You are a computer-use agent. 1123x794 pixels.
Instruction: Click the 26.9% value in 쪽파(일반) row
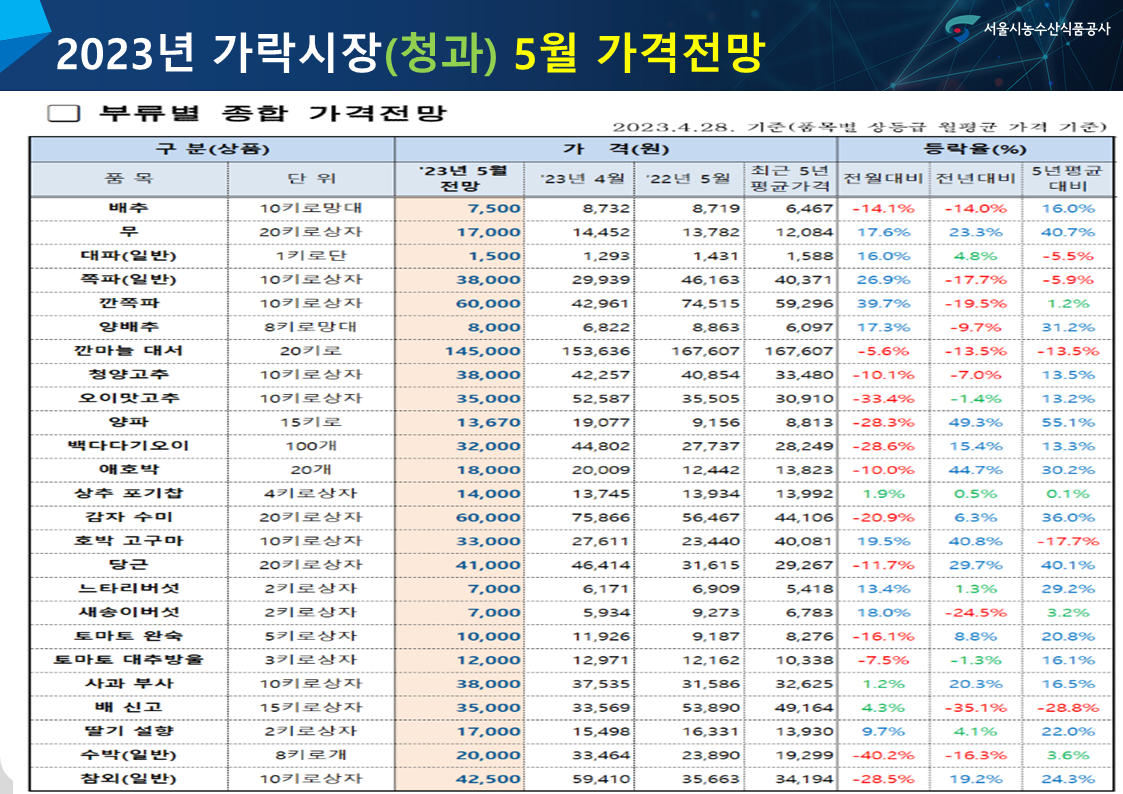tap(883, 280)
